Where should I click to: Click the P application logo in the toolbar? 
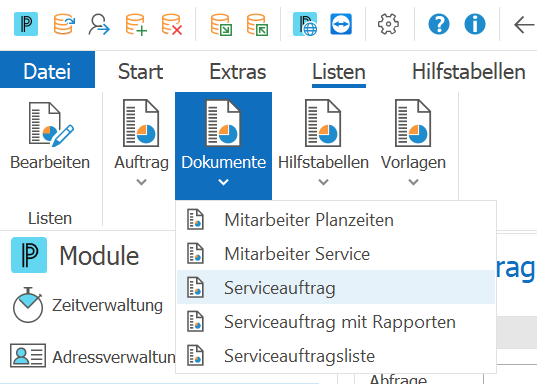click(x=26, y=24)
